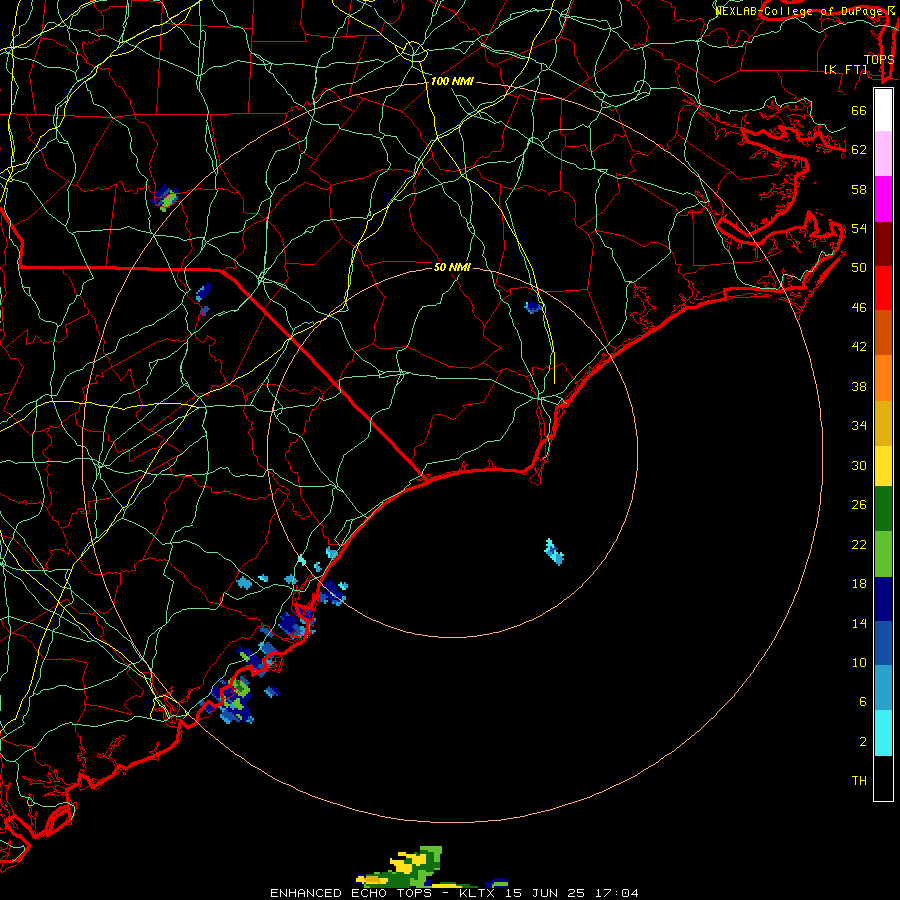Select the burnt orange legend swatch
Viewport: 900px width, 900px height.
tap(883, 332)
